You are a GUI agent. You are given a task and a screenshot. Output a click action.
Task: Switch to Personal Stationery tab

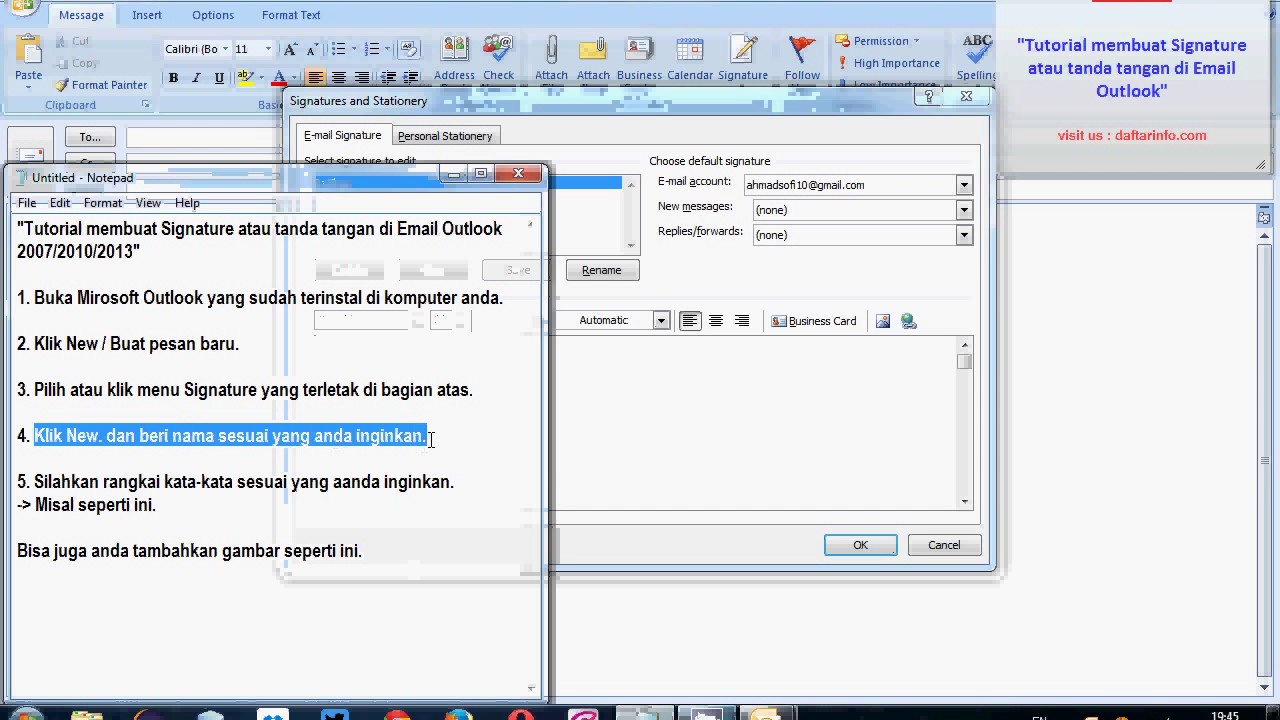445,136
